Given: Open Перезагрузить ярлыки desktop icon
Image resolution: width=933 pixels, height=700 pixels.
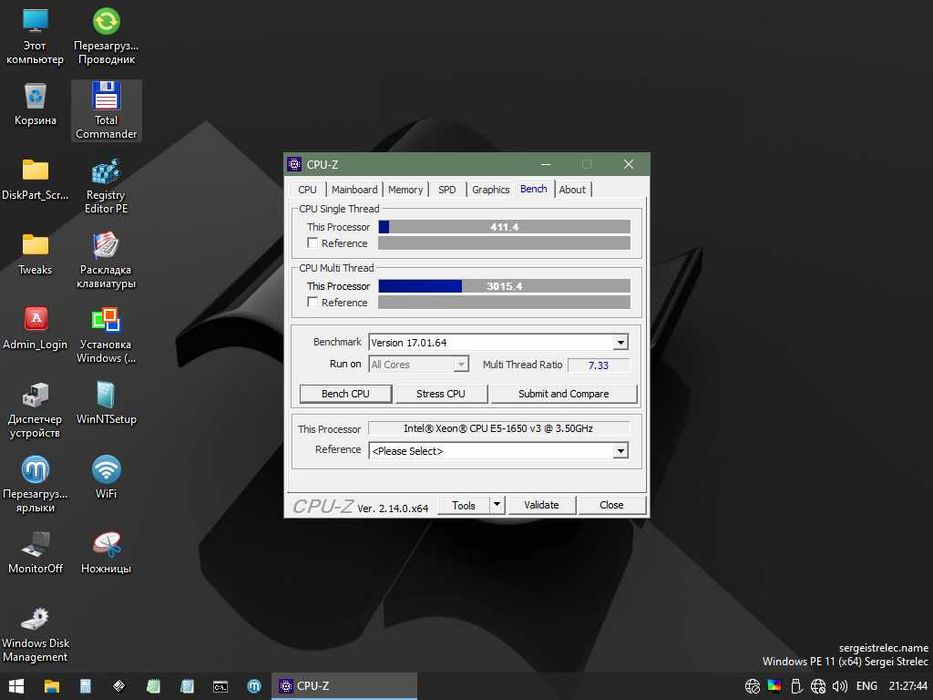Looking at the screenshot, I should [35, 485].
